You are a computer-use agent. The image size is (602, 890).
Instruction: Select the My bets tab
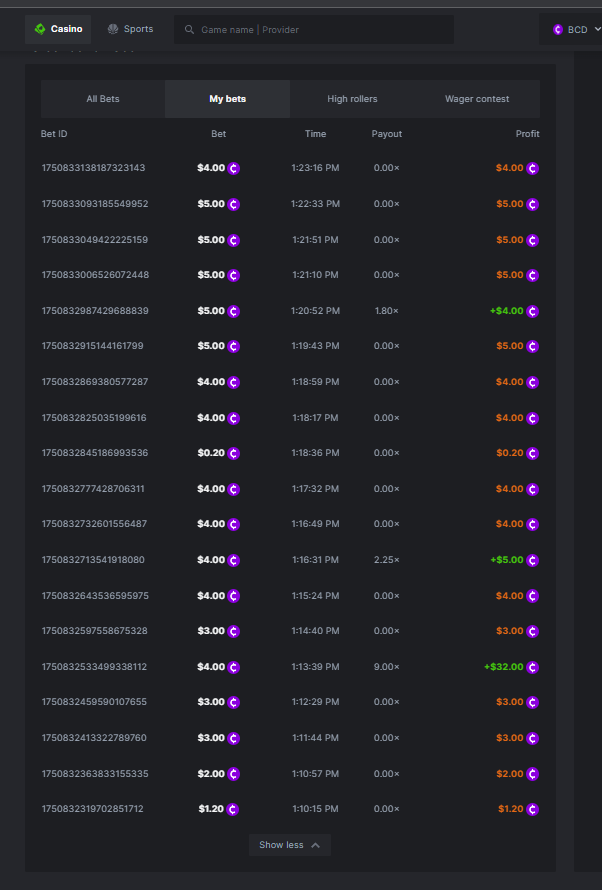pos(227,99)
